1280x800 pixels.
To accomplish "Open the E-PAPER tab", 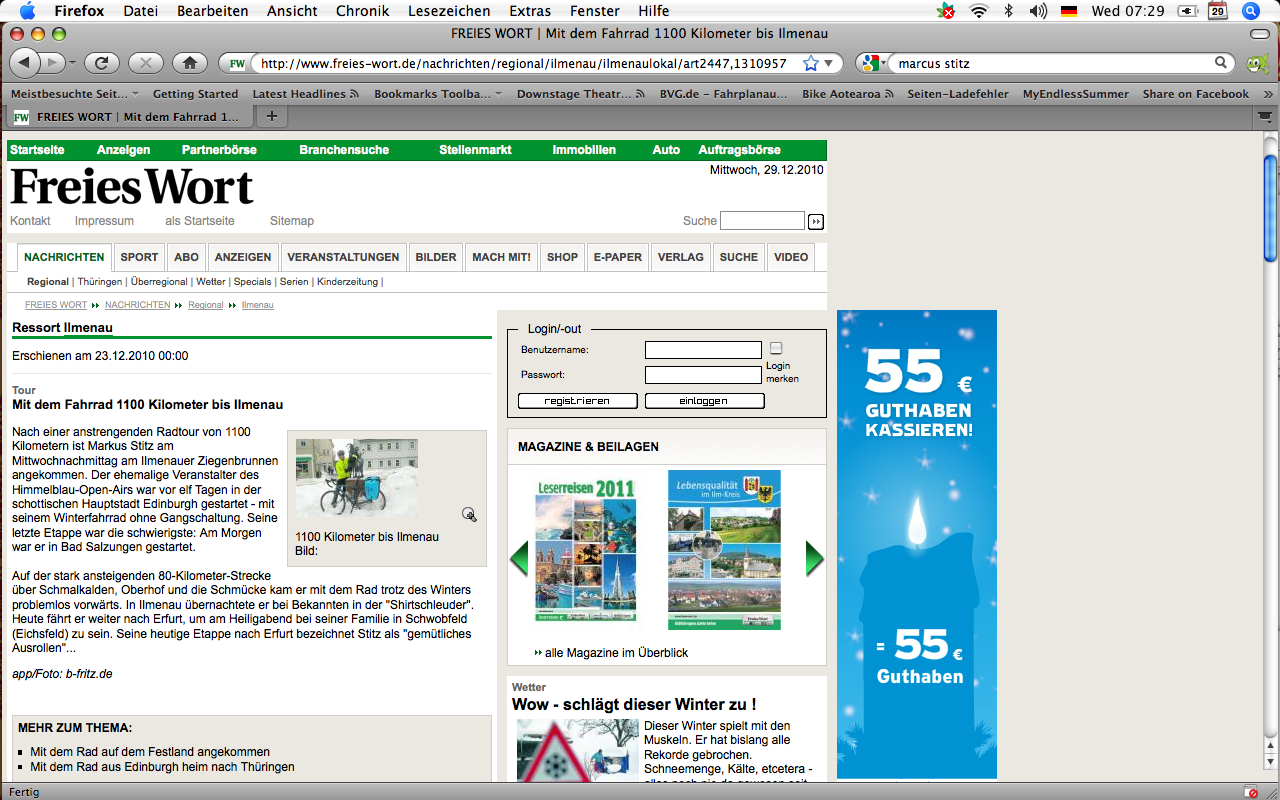I will click(617, 257).
